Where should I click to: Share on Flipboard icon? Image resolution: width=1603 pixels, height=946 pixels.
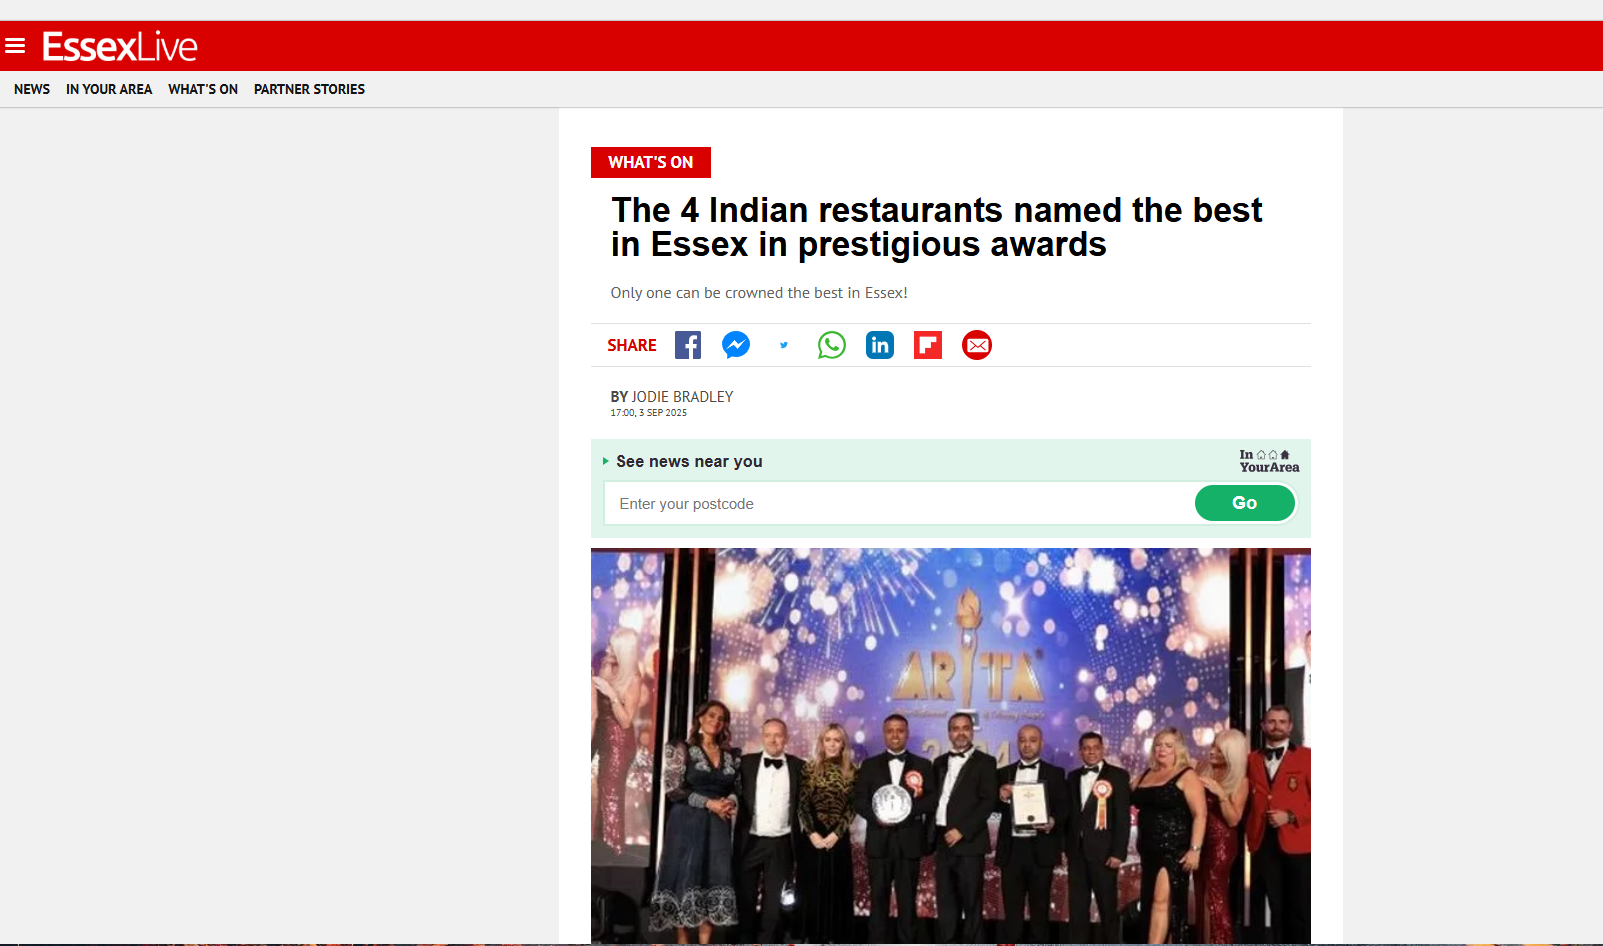coord(928,345)
